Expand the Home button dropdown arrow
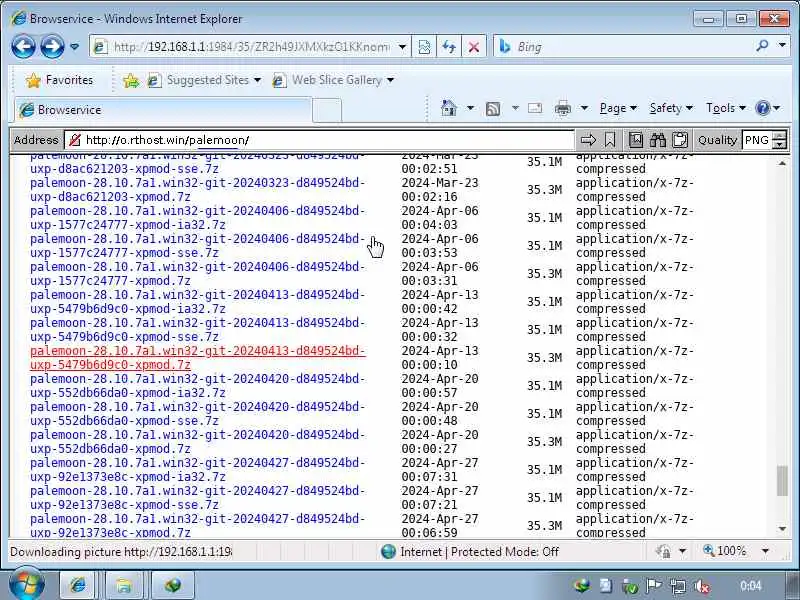Image resolution: width=800 pixels, height=600 pixels. point(470,108)
